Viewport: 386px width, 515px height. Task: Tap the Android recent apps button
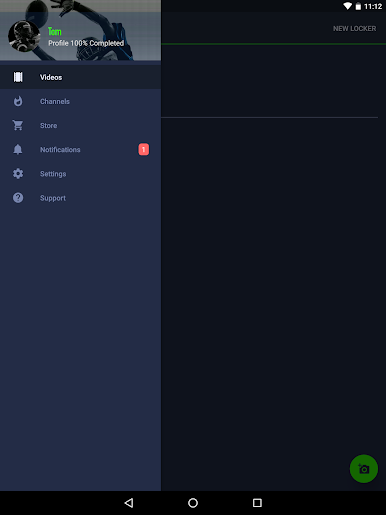tap(257, 503)
